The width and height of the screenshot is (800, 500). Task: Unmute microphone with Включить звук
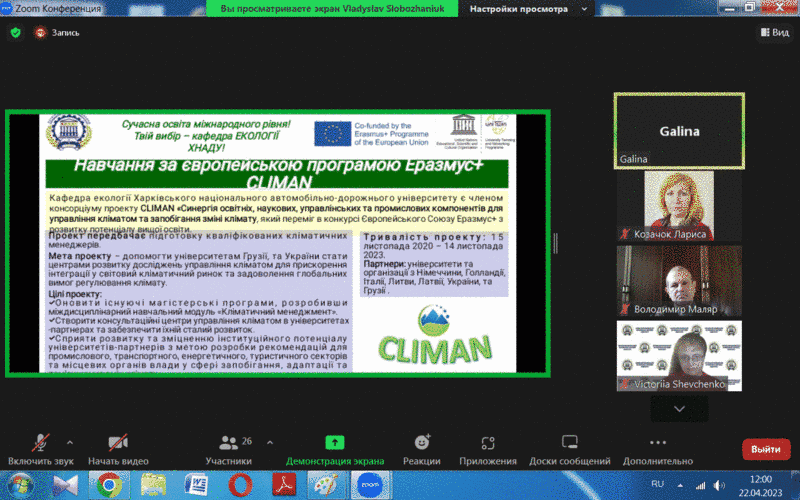40,449
